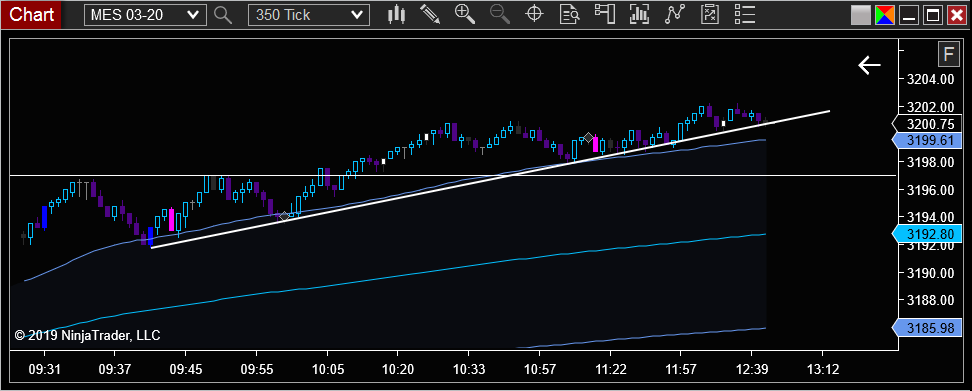
Task: Click the instrument search magnifier icon
Action: pos(223,15)
